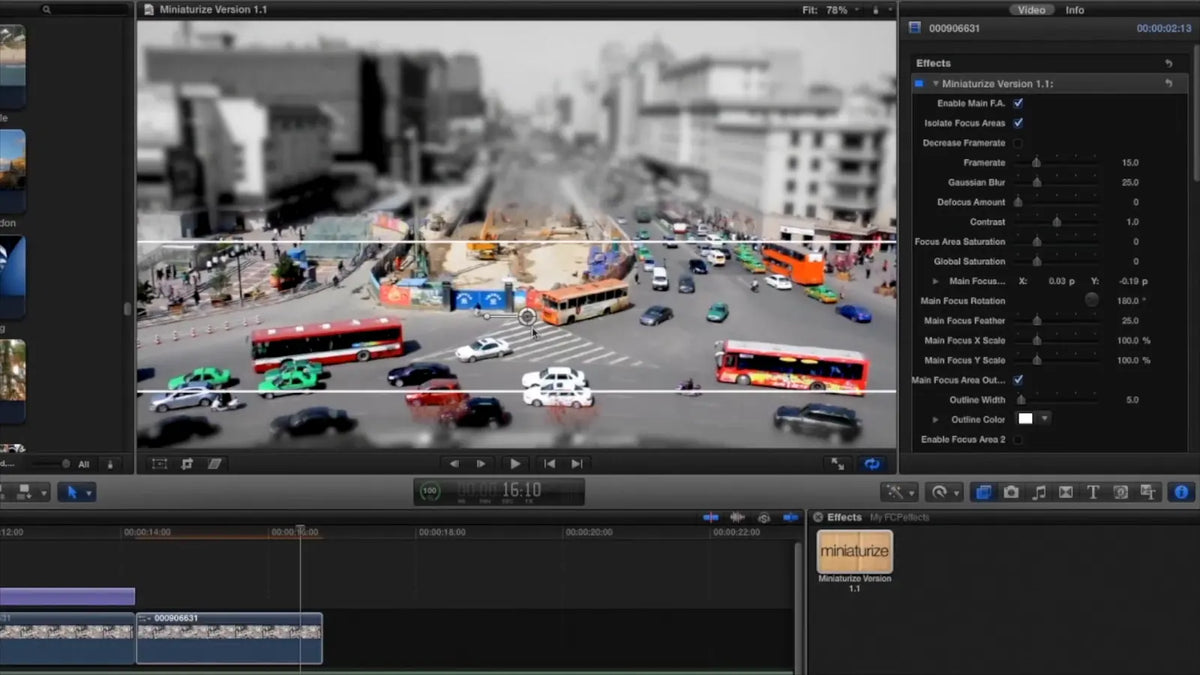Adjust the Contrast slider

pyautogui.click(x=1055, y=222)
